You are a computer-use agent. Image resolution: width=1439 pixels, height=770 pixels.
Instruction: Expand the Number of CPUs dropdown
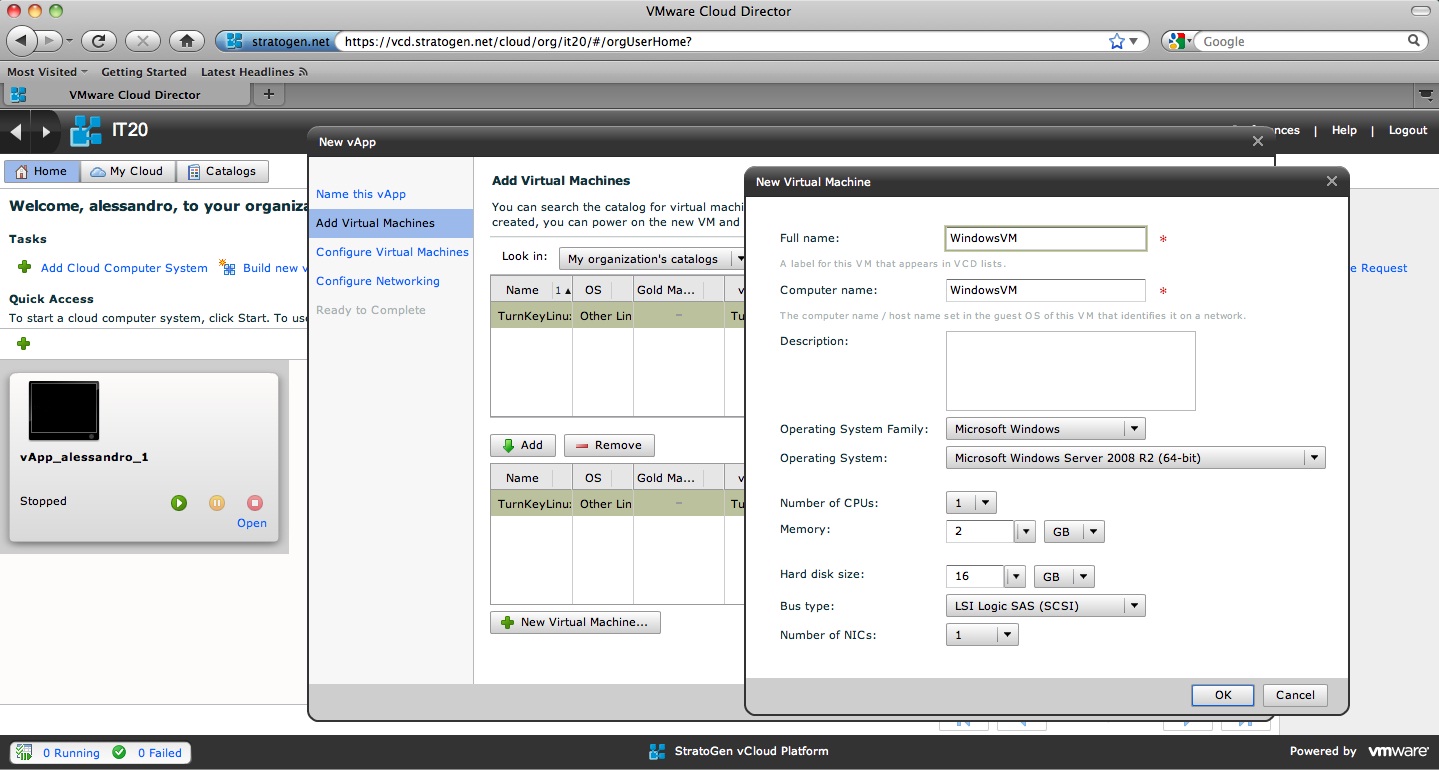(984, 503)
